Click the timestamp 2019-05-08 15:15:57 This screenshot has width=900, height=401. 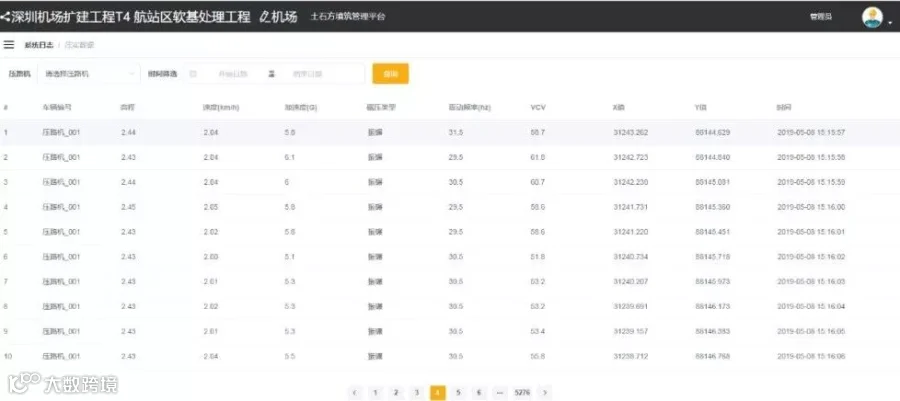tap(811, 133)
